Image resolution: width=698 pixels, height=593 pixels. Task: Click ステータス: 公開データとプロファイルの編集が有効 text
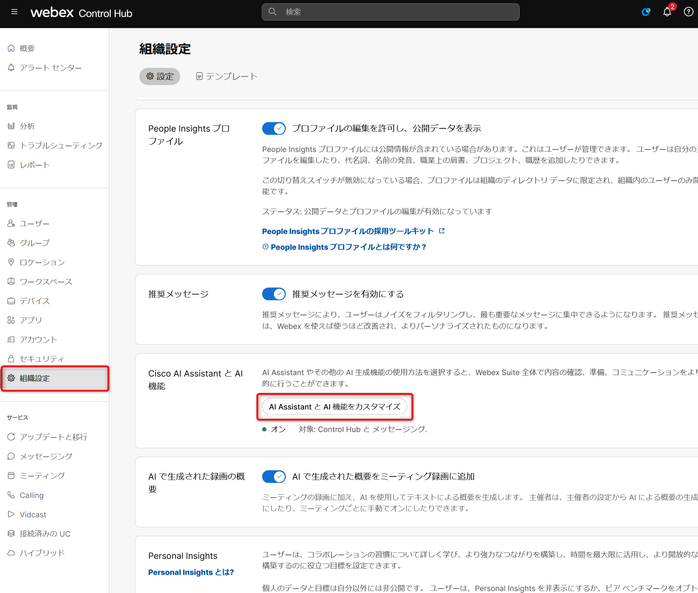click(377, 211)
